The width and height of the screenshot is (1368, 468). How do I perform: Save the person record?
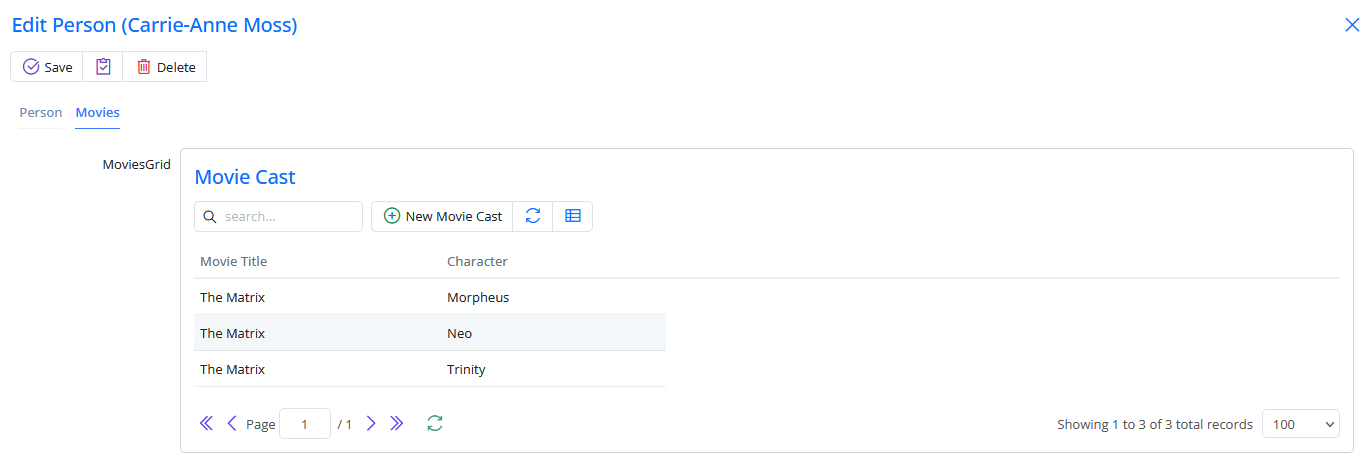coord(47,67)
